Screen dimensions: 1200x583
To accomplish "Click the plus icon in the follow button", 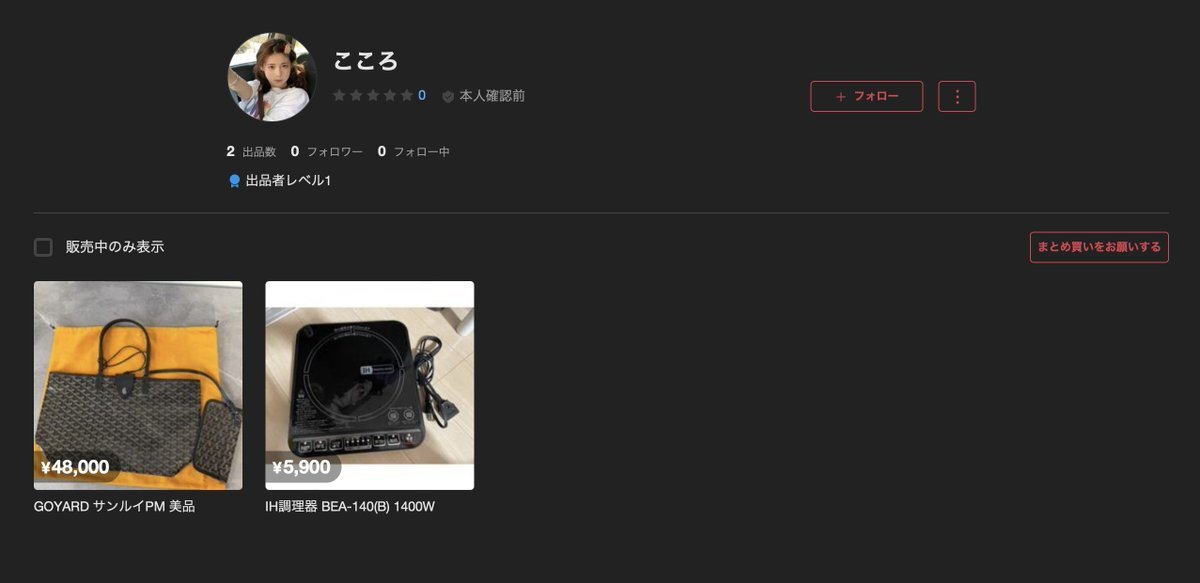I will [x=840, y=97].
